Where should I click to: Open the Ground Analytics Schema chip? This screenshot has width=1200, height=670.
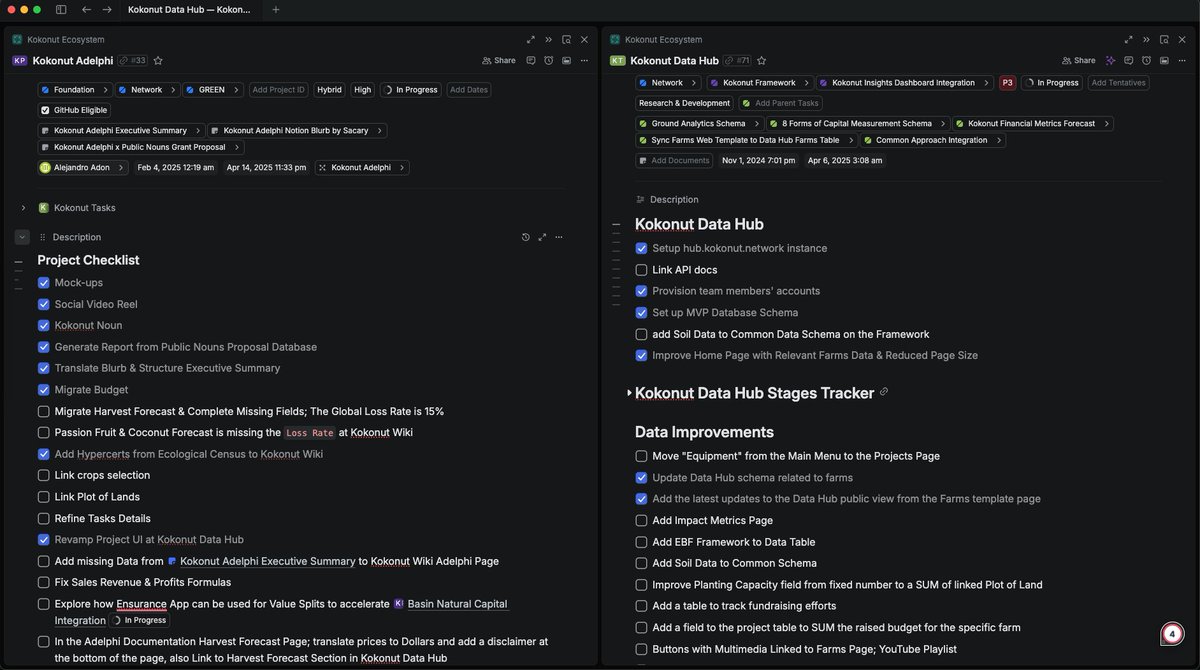click(698, 123)
